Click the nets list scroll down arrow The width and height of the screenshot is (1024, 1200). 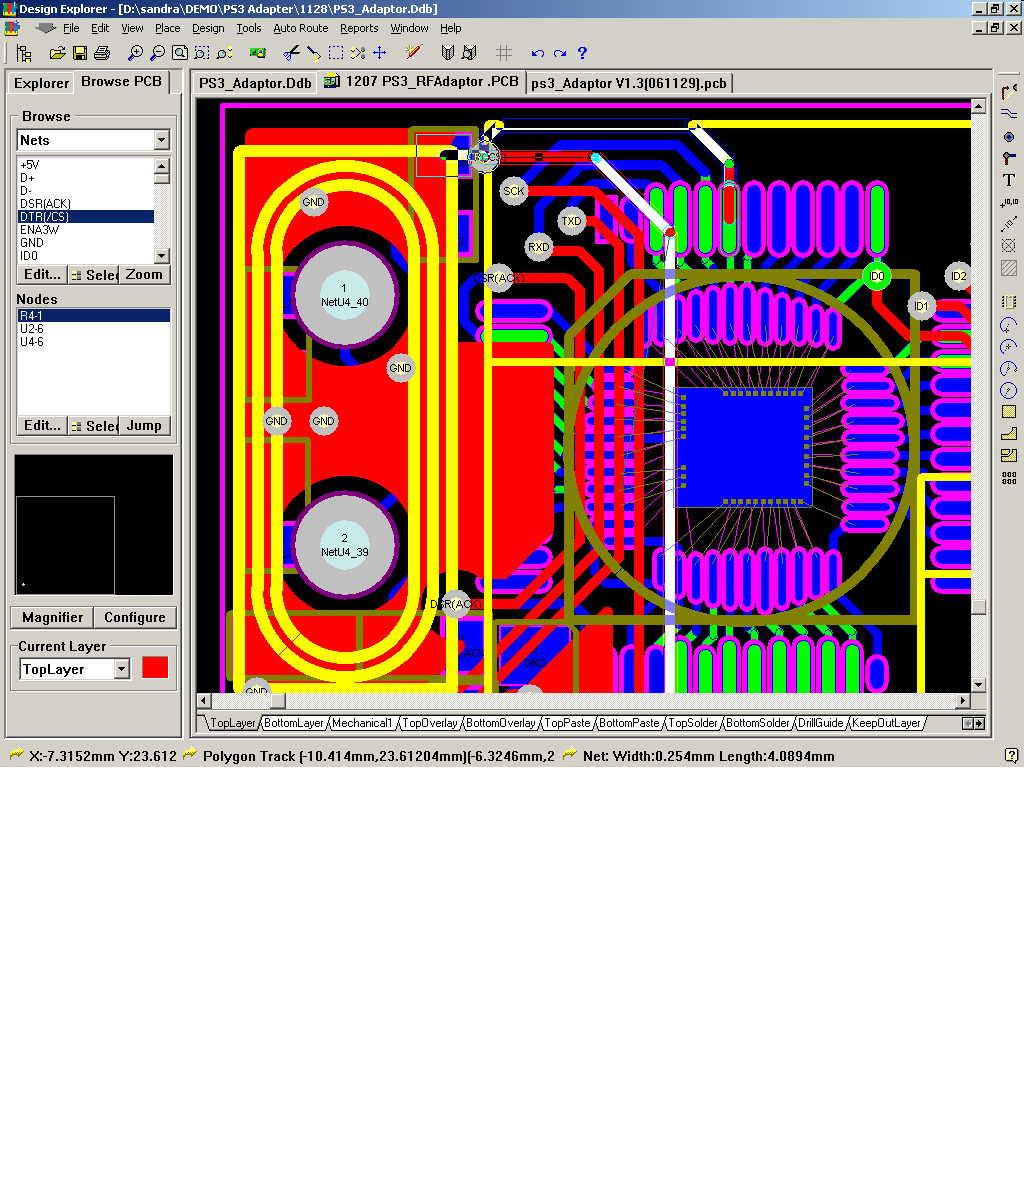click(162, 256)
